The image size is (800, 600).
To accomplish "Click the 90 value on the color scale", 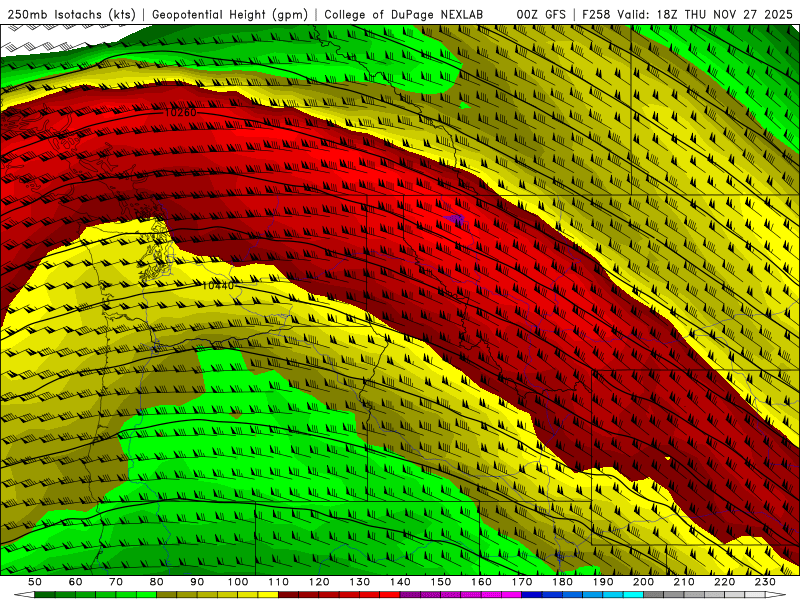I will click(197, 582).
